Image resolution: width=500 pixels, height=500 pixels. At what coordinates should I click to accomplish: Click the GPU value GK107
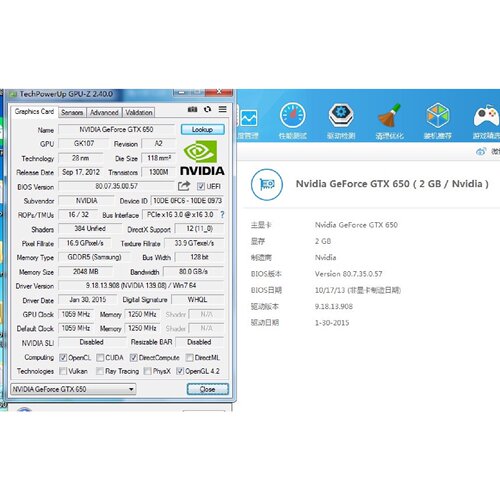[x=84, y=143]
